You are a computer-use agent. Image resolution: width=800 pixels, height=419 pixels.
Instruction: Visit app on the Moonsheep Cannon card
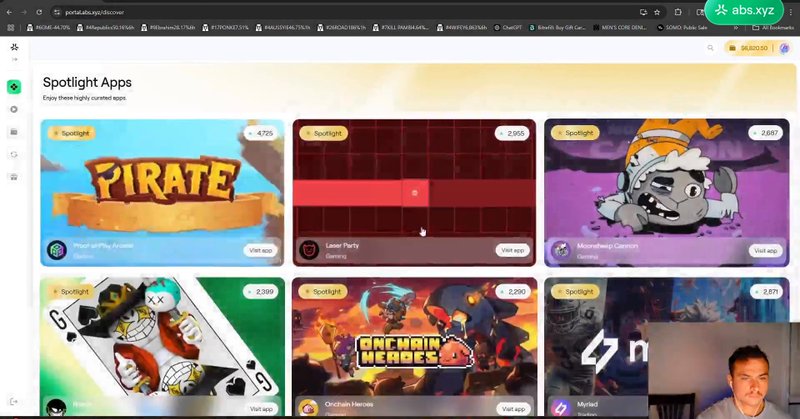pyautogui.click(x=765, y=251)
